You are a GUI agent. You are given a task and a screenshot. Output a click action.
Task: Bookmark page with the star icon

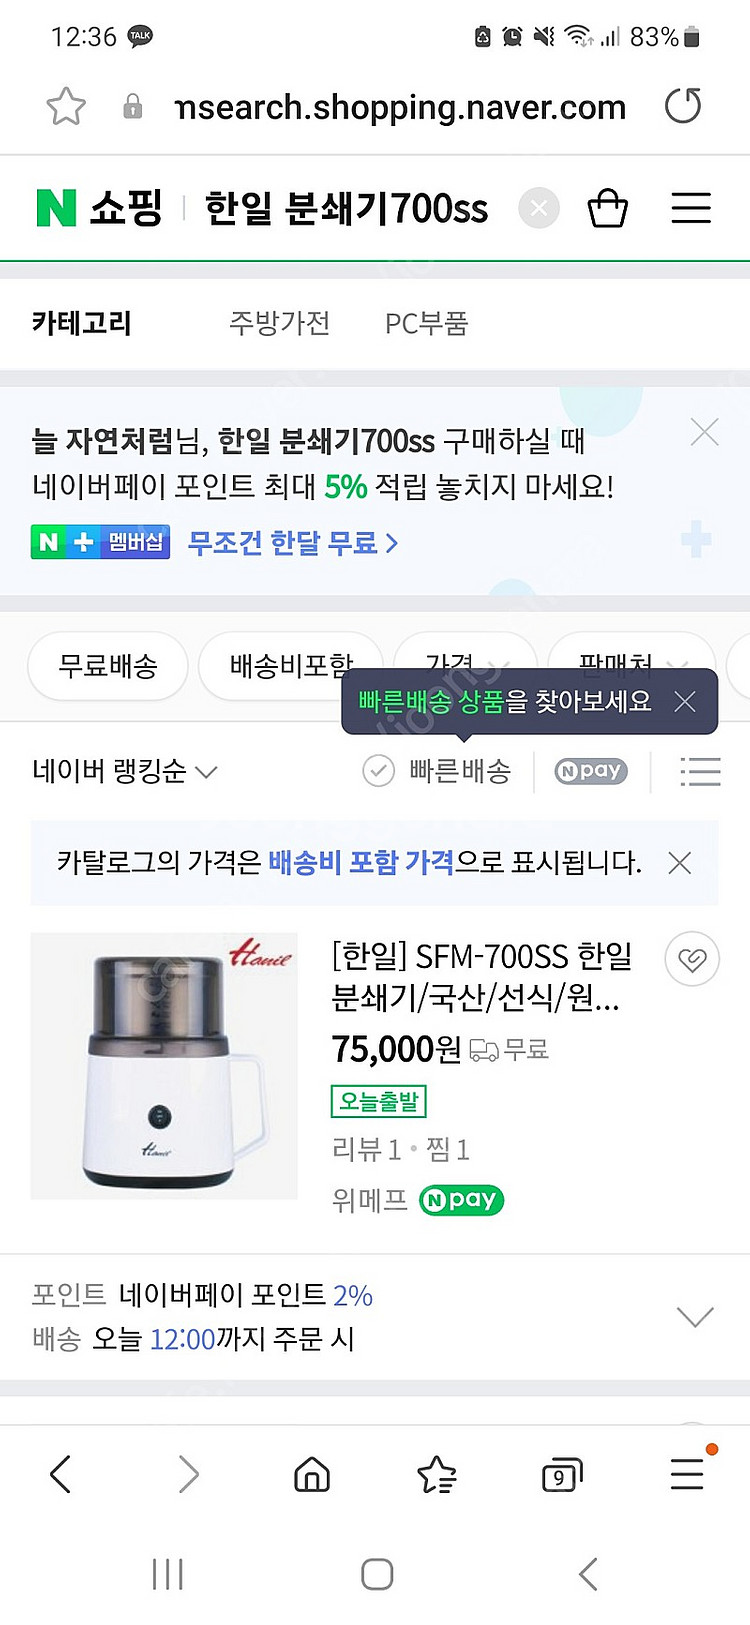(66, 106)
